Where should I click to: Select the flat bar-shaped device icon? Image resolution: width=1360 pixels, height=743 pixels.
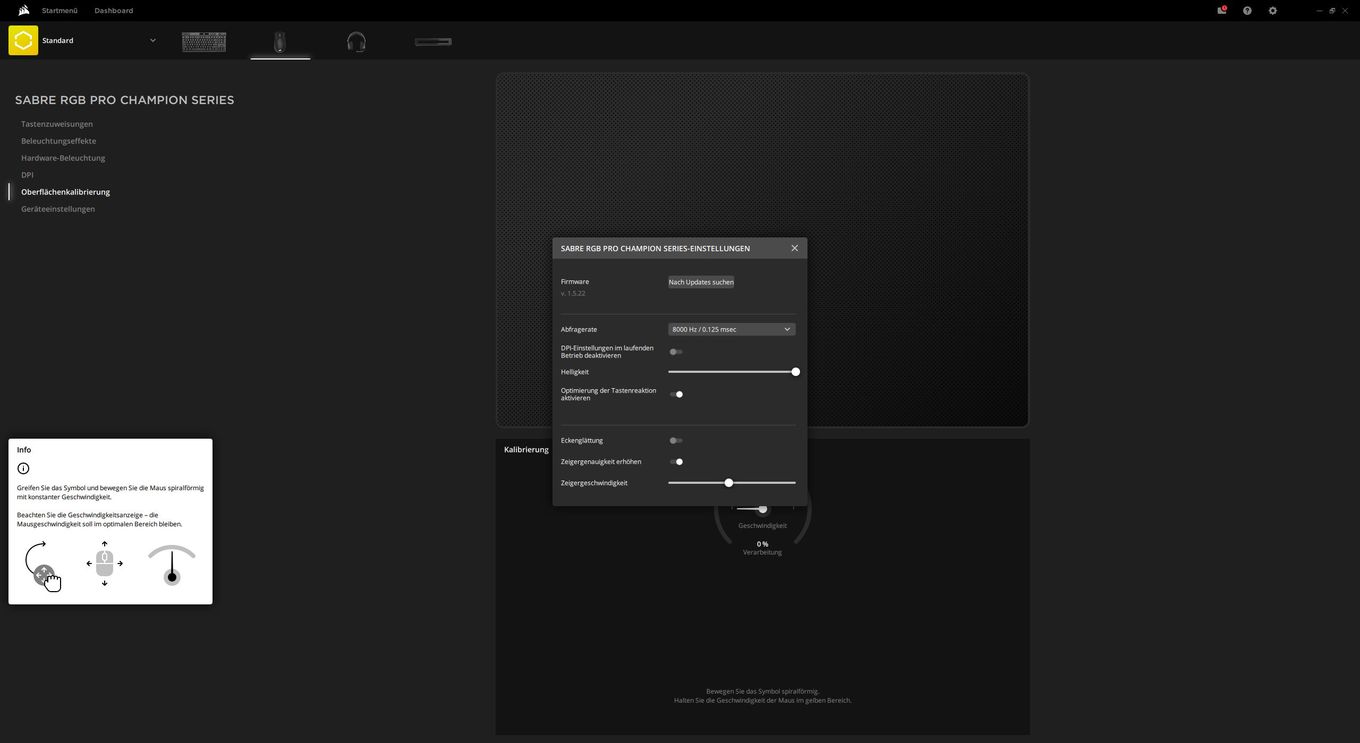point(433,41)
